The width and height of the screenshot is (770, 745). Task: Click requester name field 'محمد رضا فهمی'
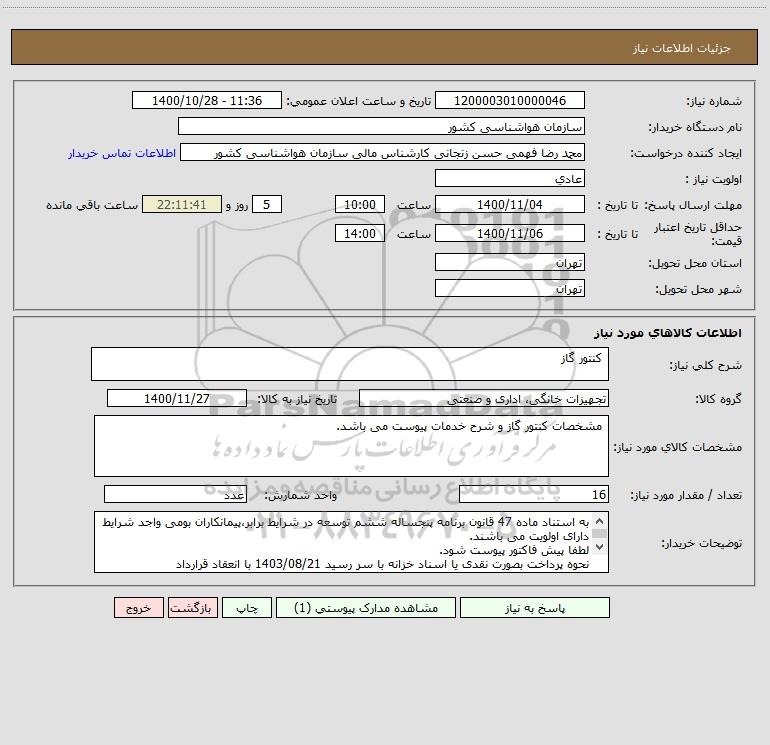[383, 152]
